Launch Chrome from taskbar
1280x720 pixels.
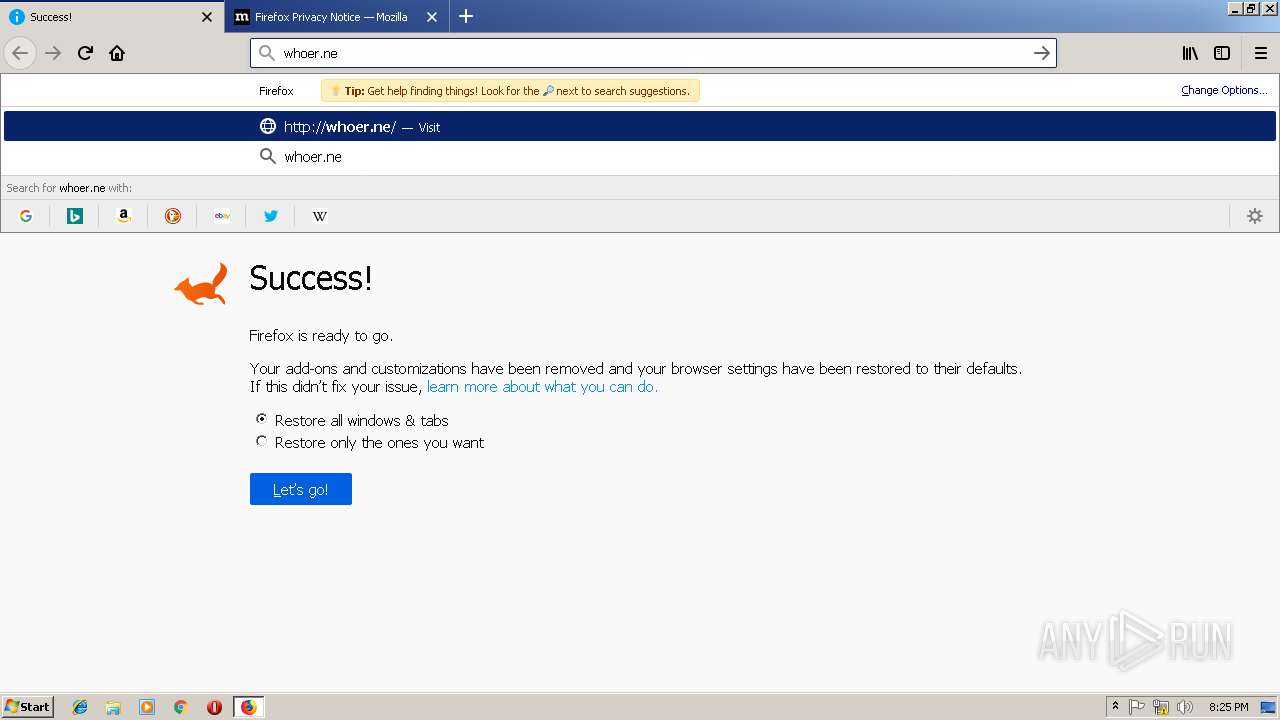click(x=180, y=707)
